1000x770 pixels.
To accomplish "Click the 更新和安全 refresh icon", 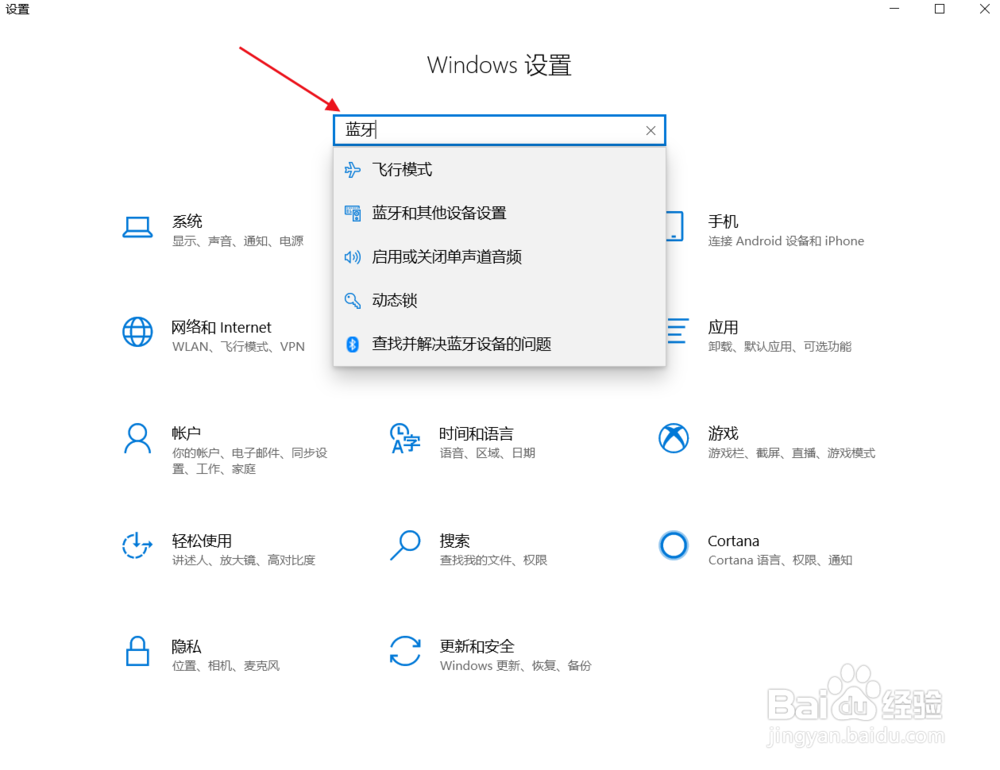I will coord(405,651).
